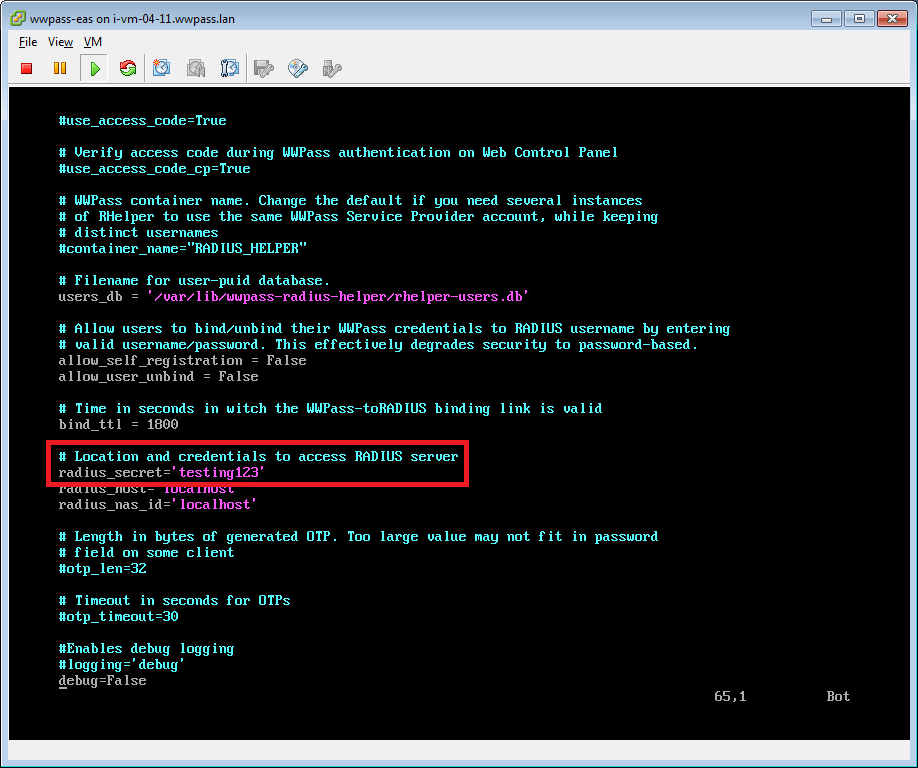Take a snapshot of the VM
918x768 pixels.
[163, 68]
